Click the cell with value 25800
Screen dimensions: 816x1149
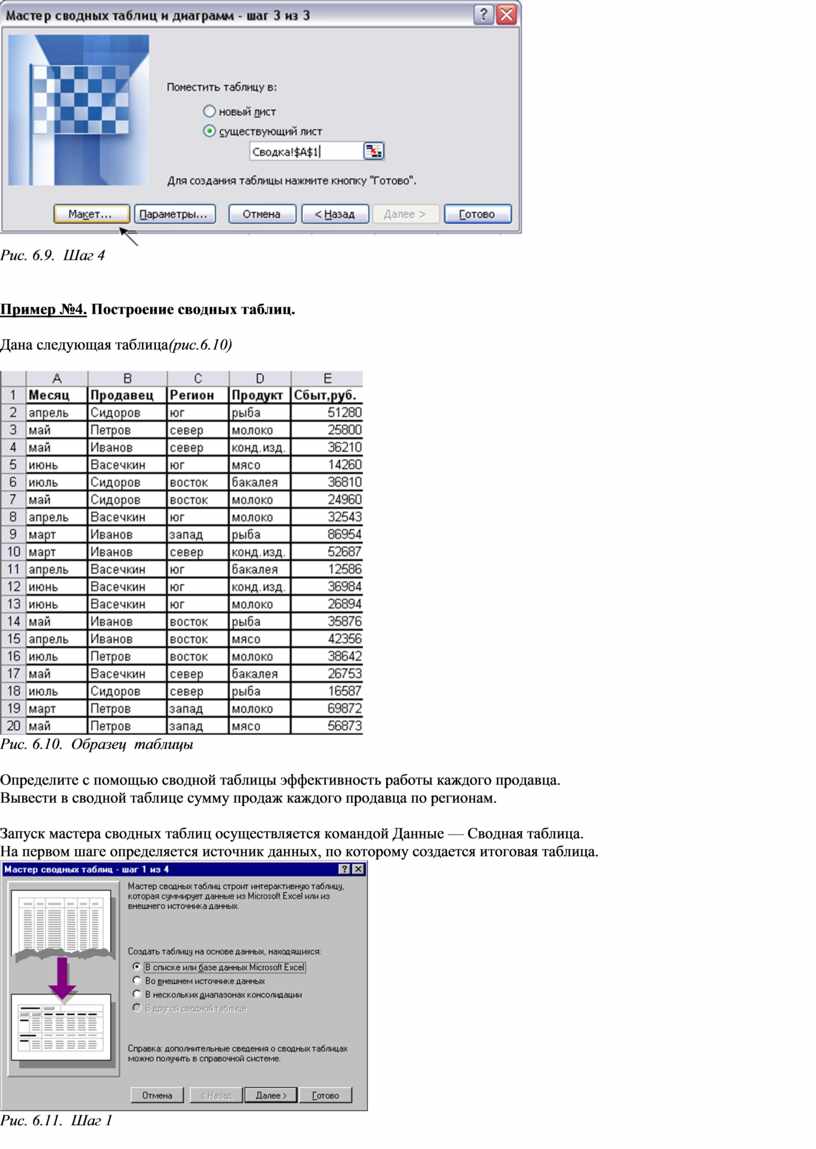pos(327,430)
